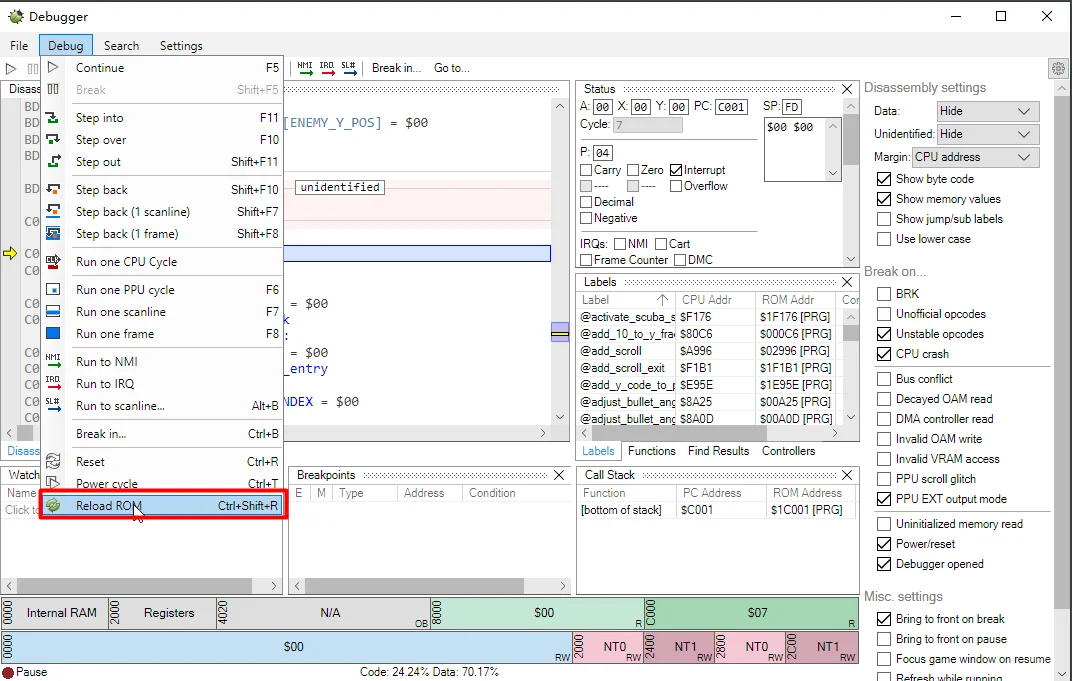
Task: Enable Use lower case option
Action: tap(884, 239)
